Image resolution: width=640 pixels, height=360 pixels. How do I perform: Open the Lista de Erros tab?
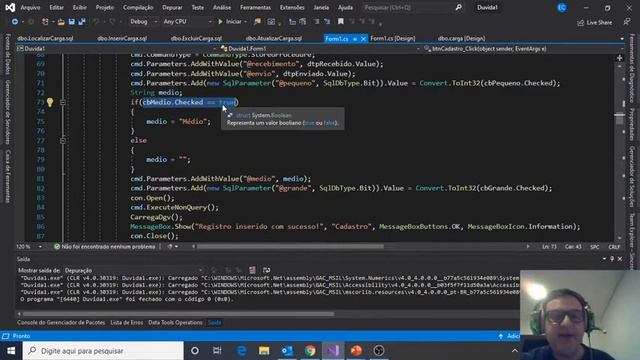click(x=127, y=322)
